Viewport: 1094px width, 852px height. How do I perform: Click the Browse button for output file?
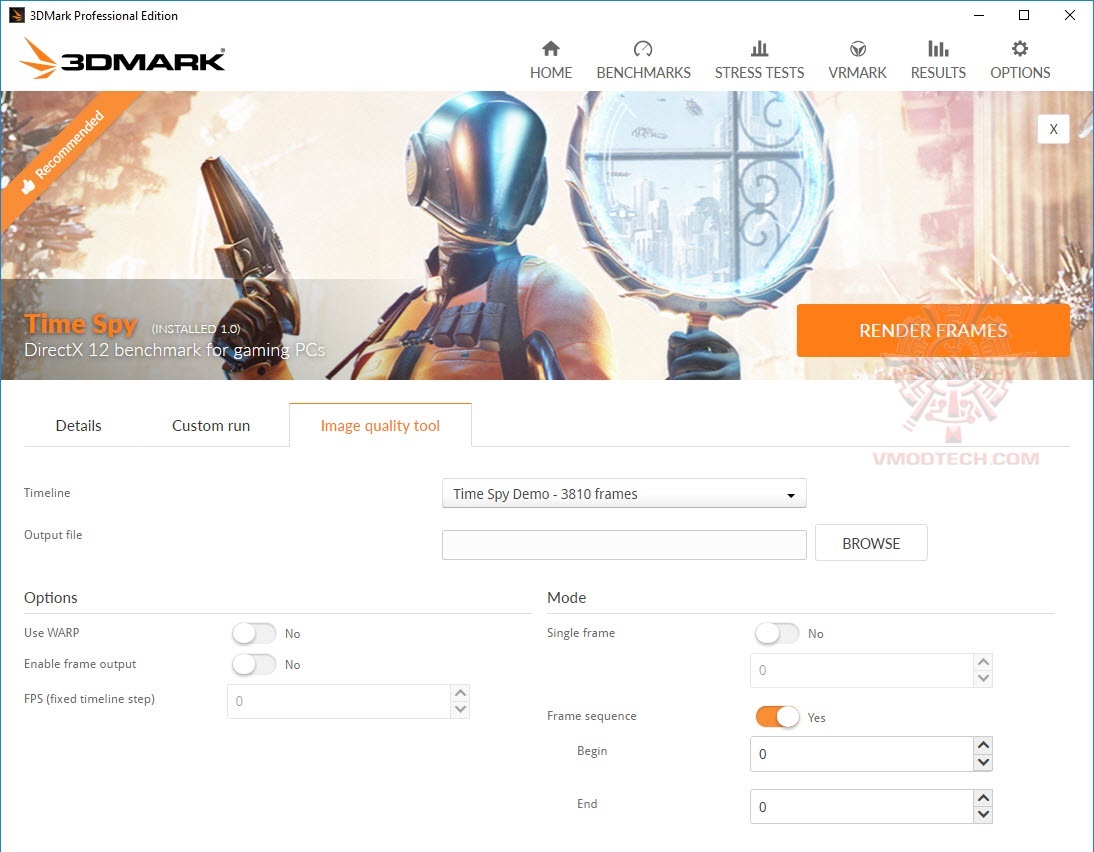coord(871,543)
